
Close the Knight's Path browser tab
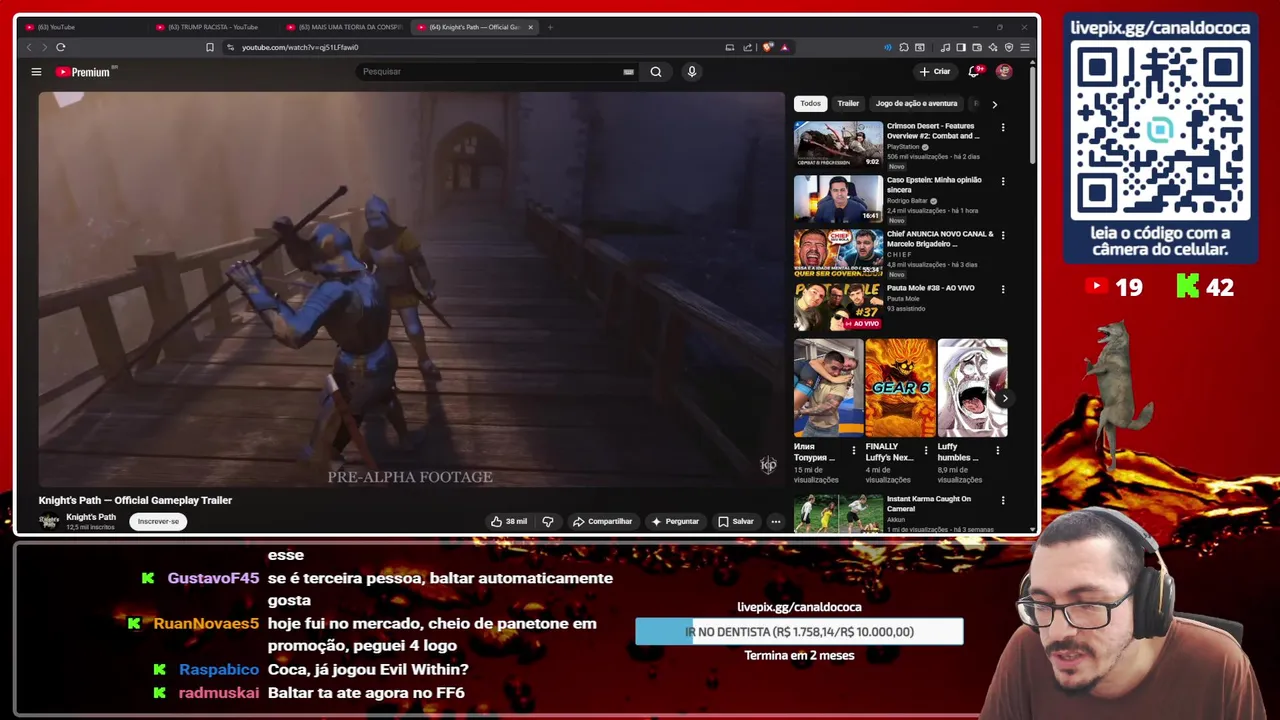click(x=531, y=27)
